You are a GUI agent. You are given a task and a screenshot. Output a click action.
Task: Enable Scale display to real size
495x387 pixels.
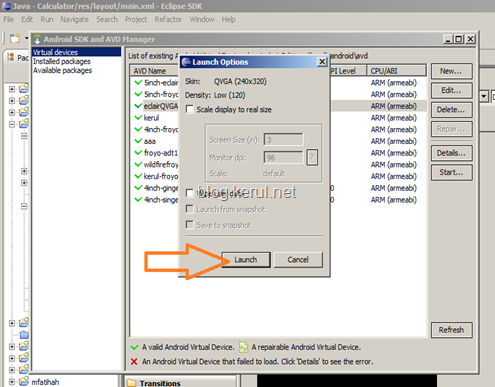point(190,109)
